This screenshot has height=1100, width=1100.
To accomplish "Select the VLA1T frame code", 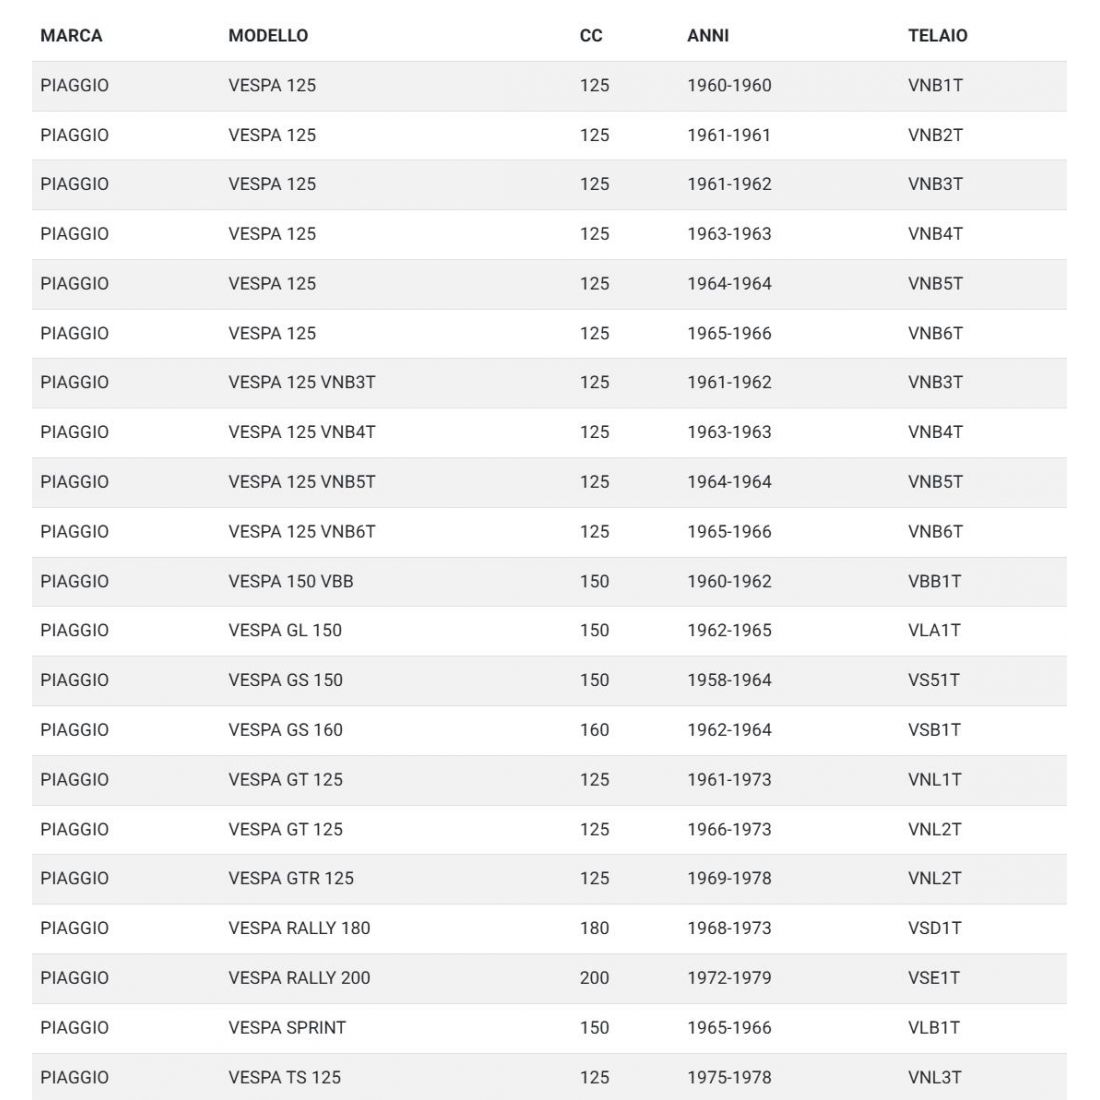I will pyautogui.click(x=934, y=630).
